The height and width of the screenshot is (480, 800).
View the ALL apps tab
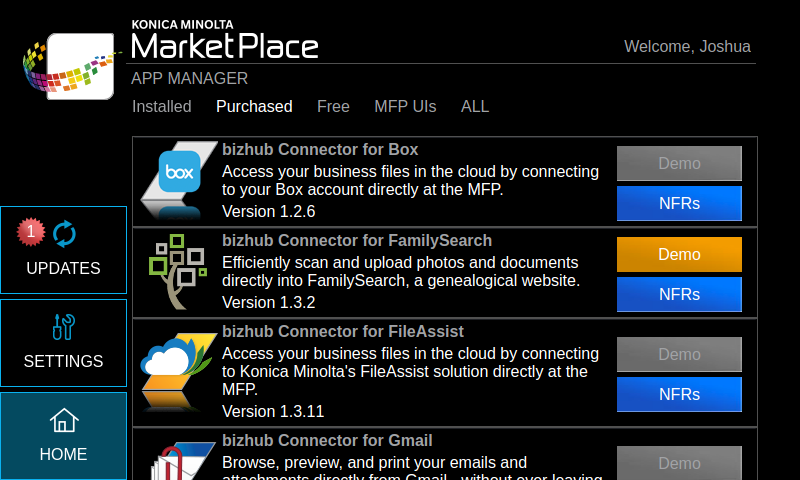click(x=475, y=106)
